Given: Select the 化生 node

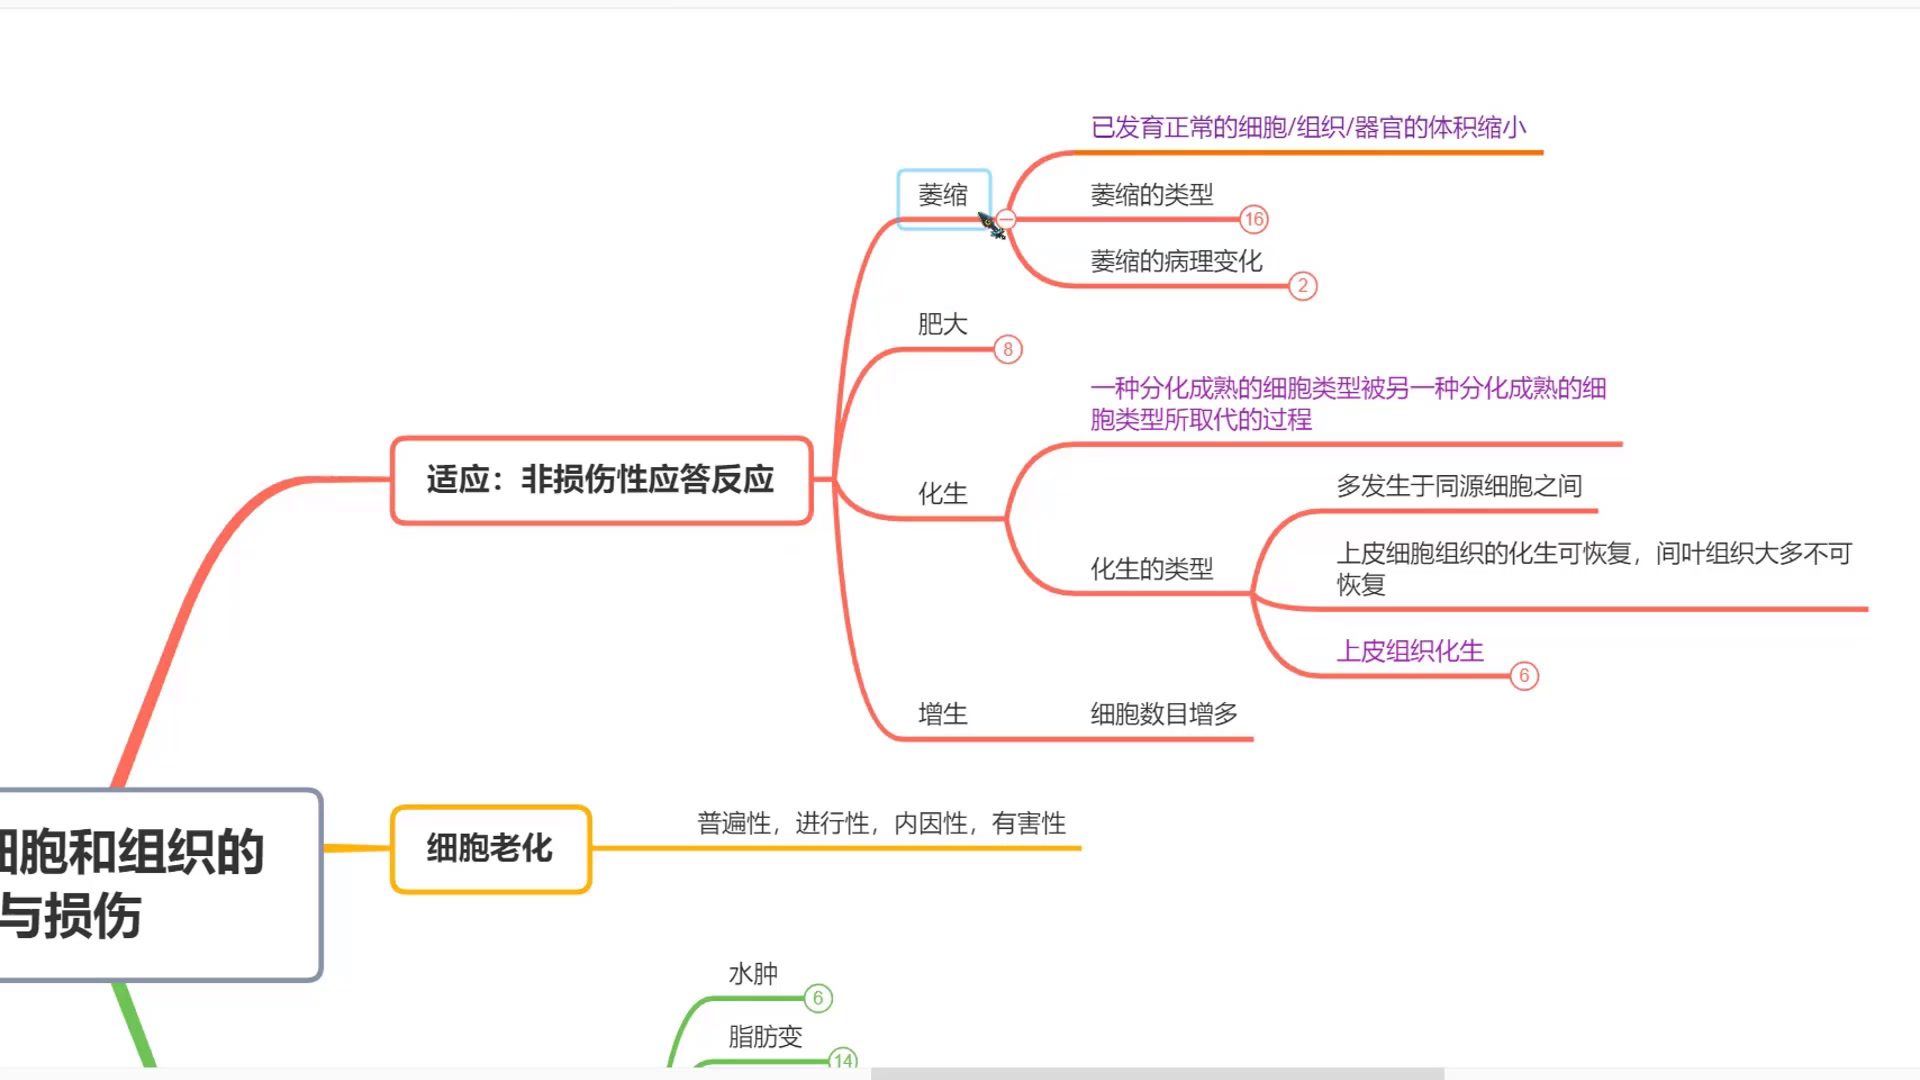Looking at the screenshot, I should coord(942,494).
